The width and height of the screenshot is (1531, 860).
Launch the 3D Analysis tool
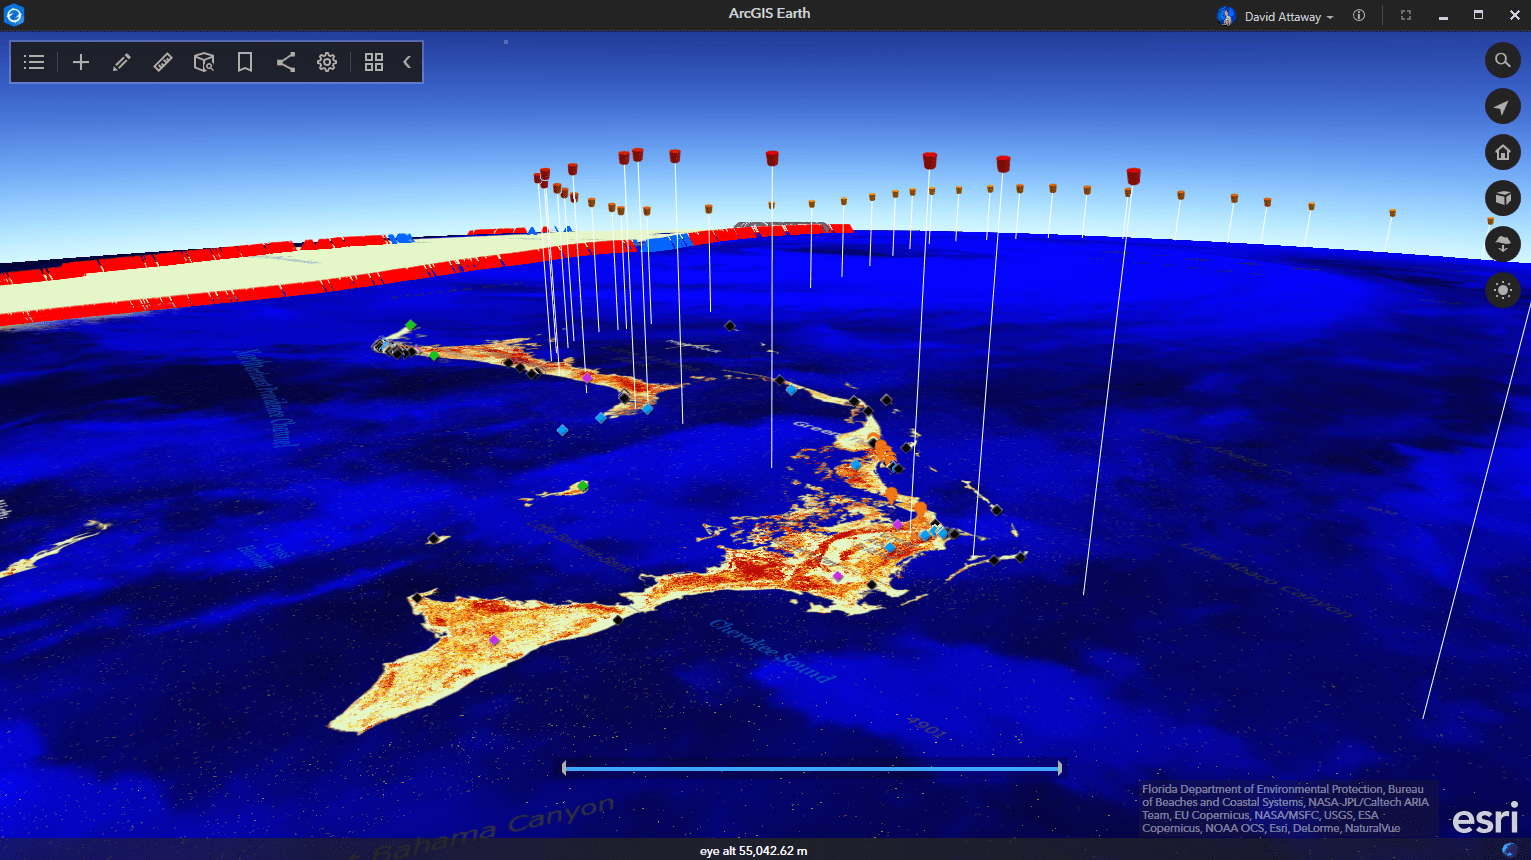point(204,62)
